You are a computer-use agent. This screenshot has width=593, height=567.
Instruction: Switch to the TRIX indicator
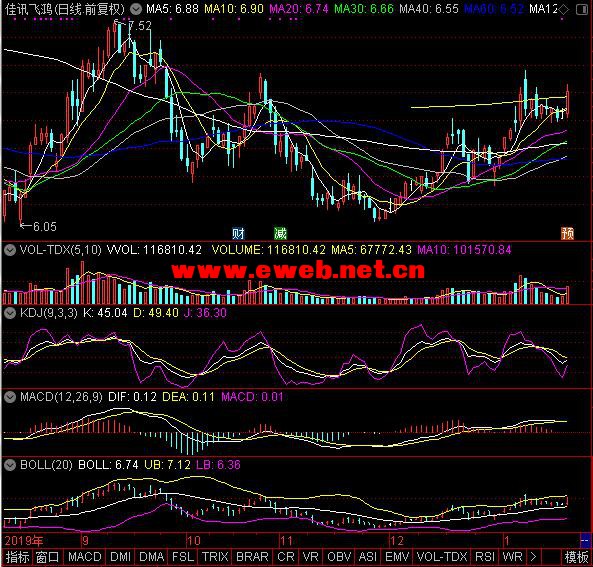215,557
